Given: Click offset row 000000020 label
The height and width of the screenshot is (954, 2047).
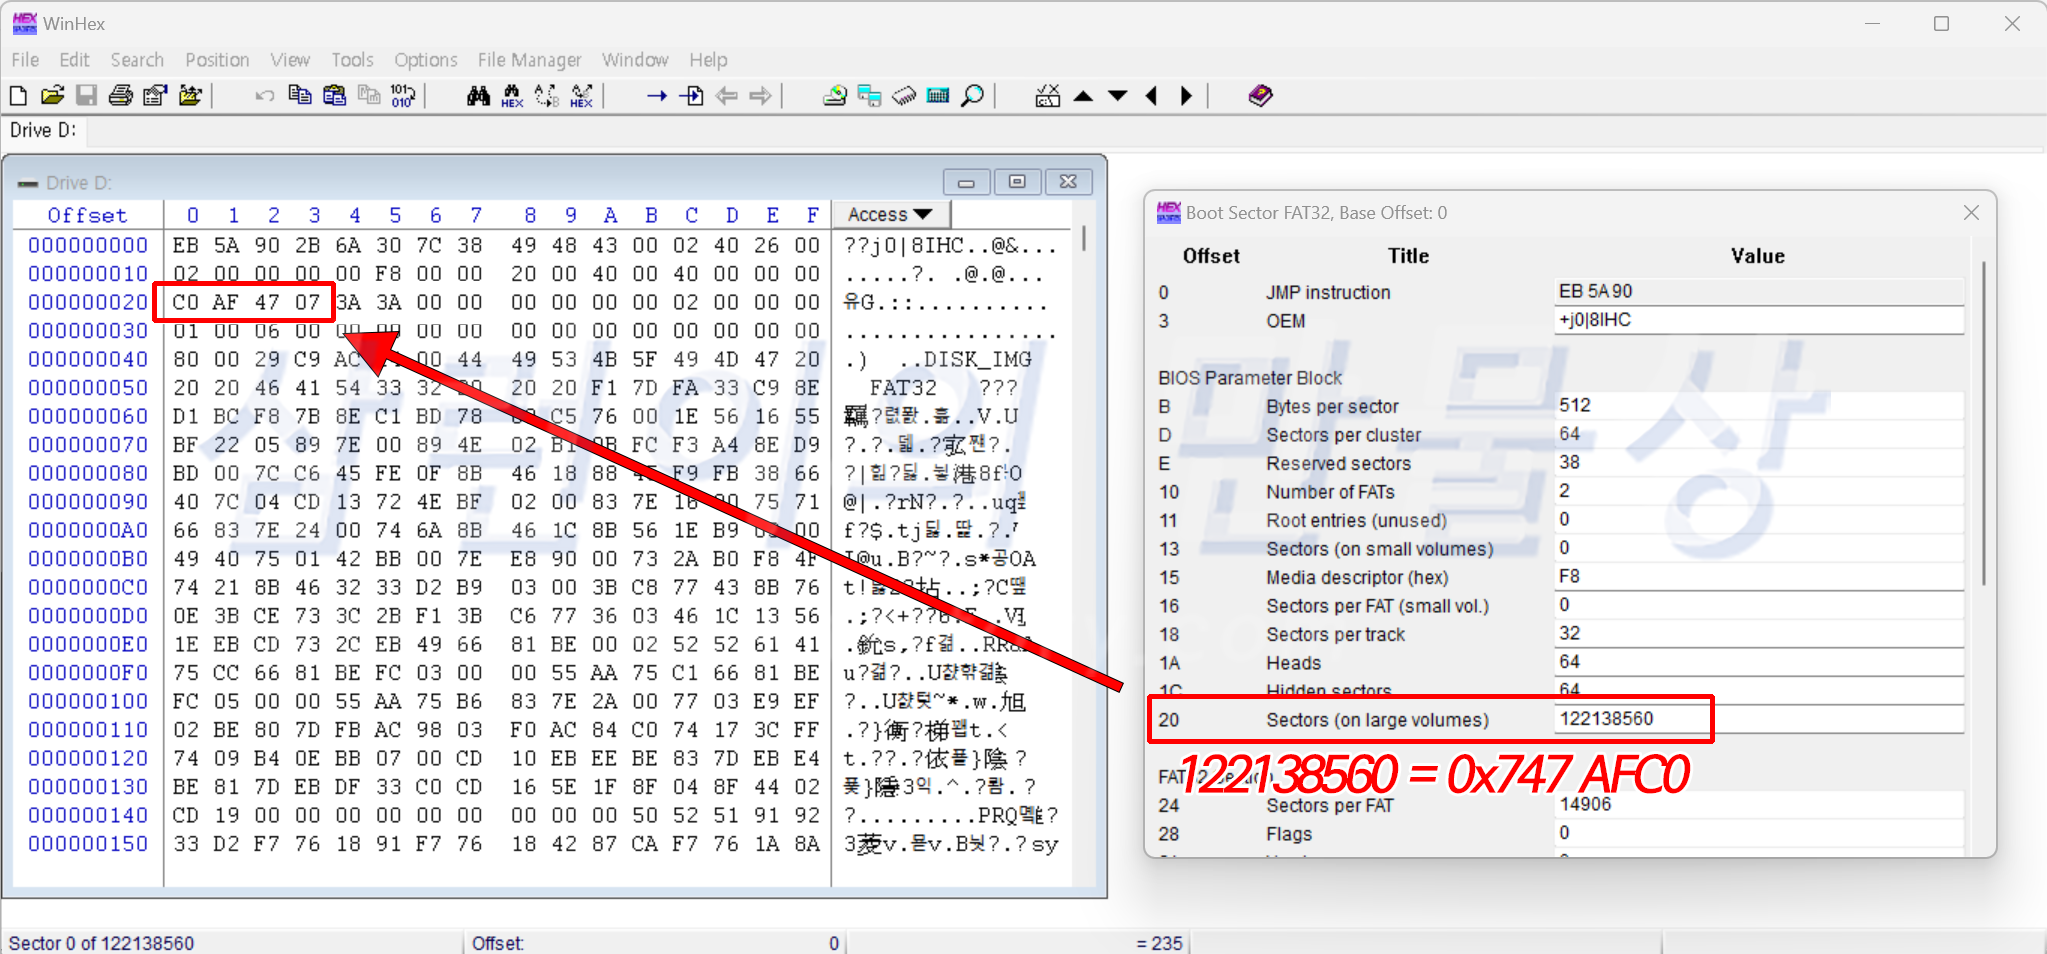Looking at the screenshot, I should [x=88, y=302].
